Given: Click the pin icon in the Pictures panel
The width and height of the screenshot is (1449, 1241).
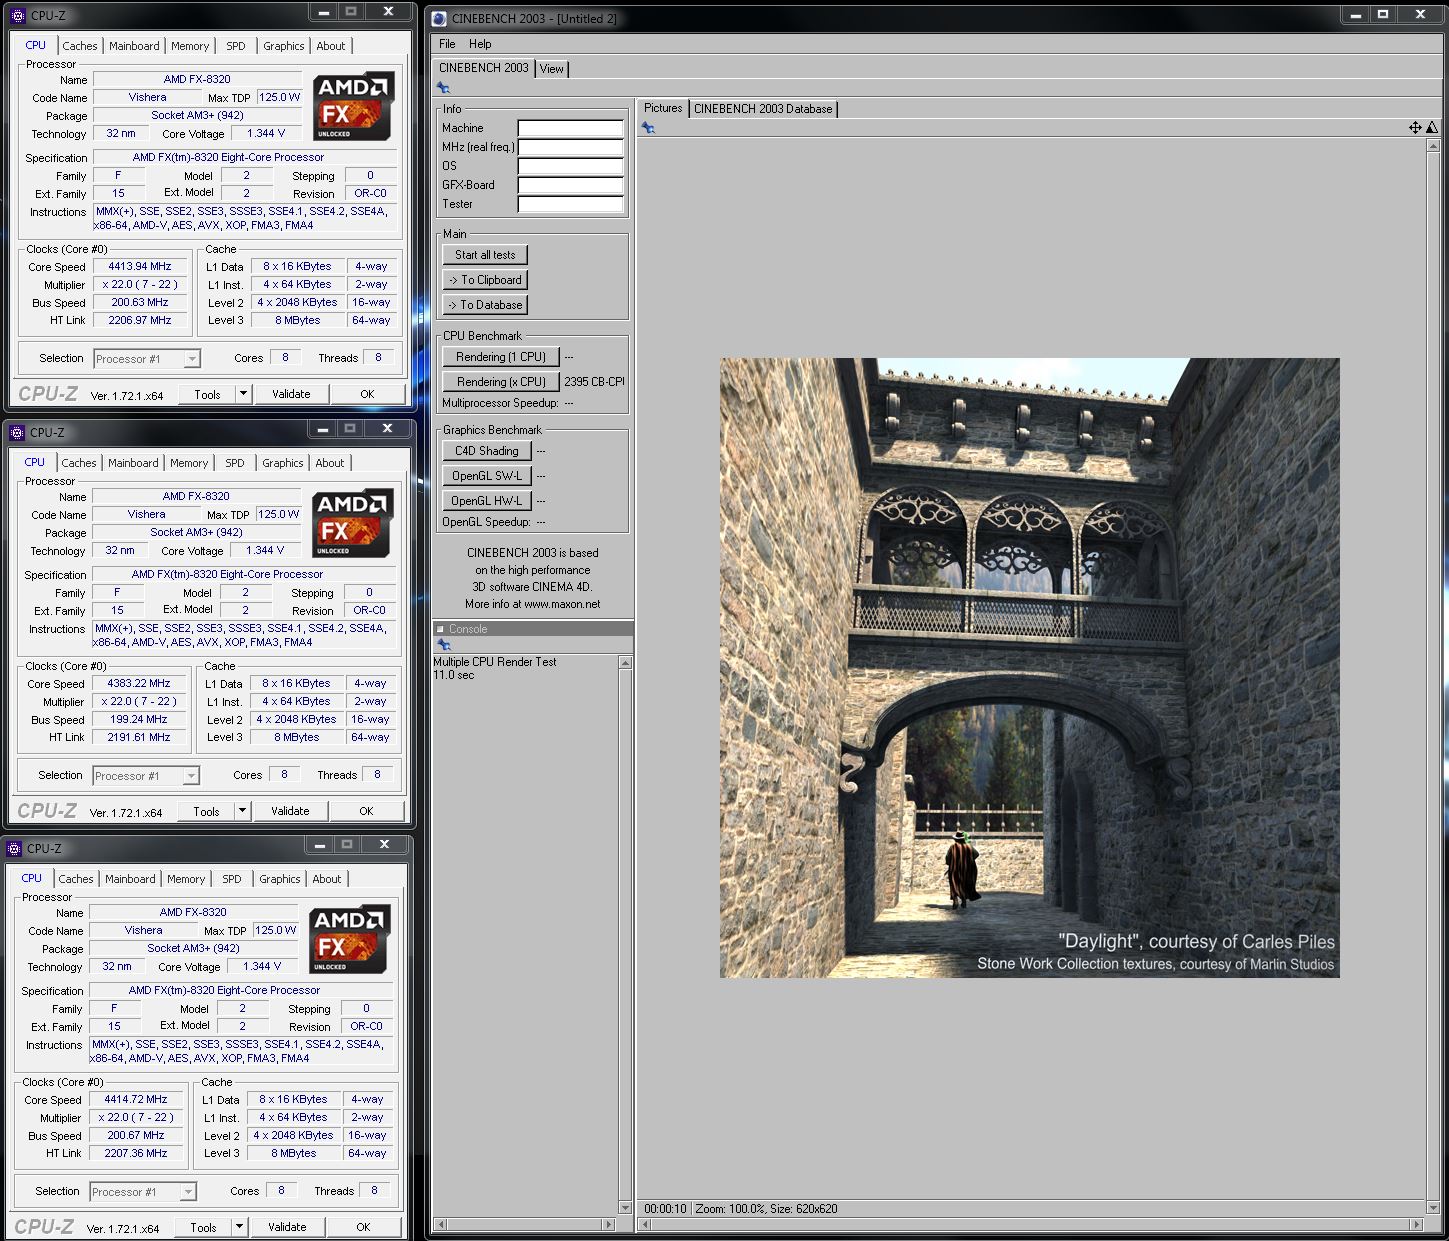Looking at the screenshot, I should [x=648, y=128].
